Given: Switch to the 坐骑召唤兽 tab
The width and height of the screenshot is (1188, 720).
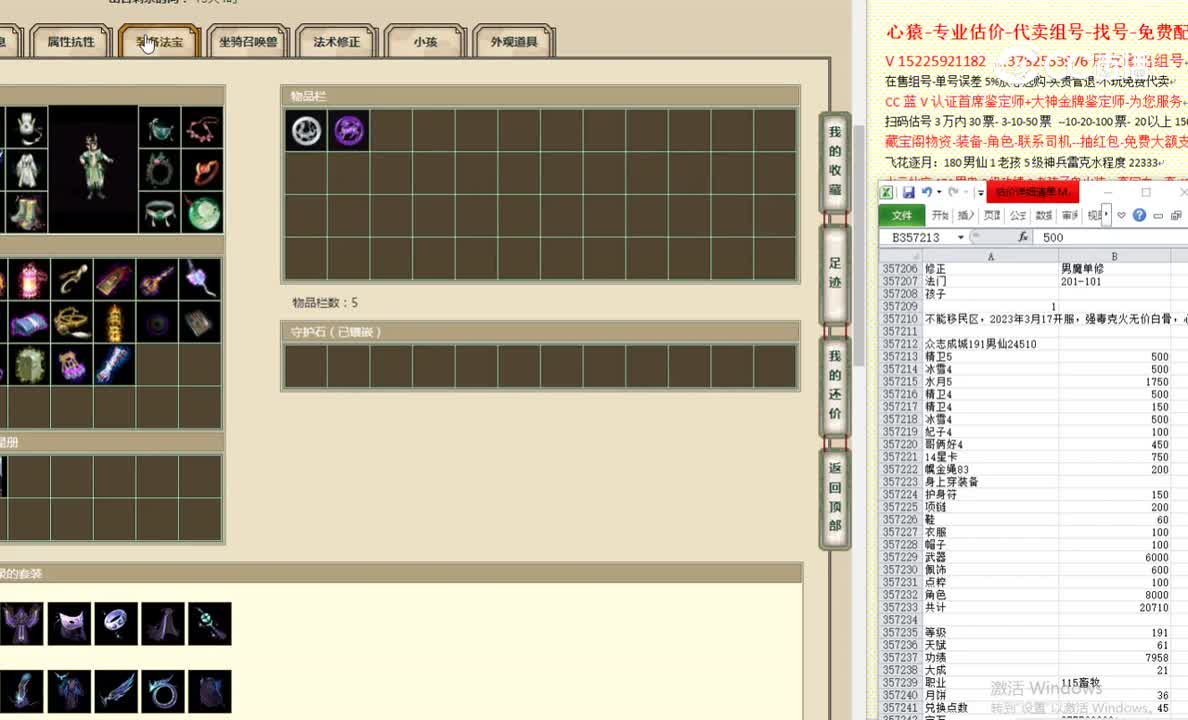Looking at the screenshot, I should click(x=247, y=41).
